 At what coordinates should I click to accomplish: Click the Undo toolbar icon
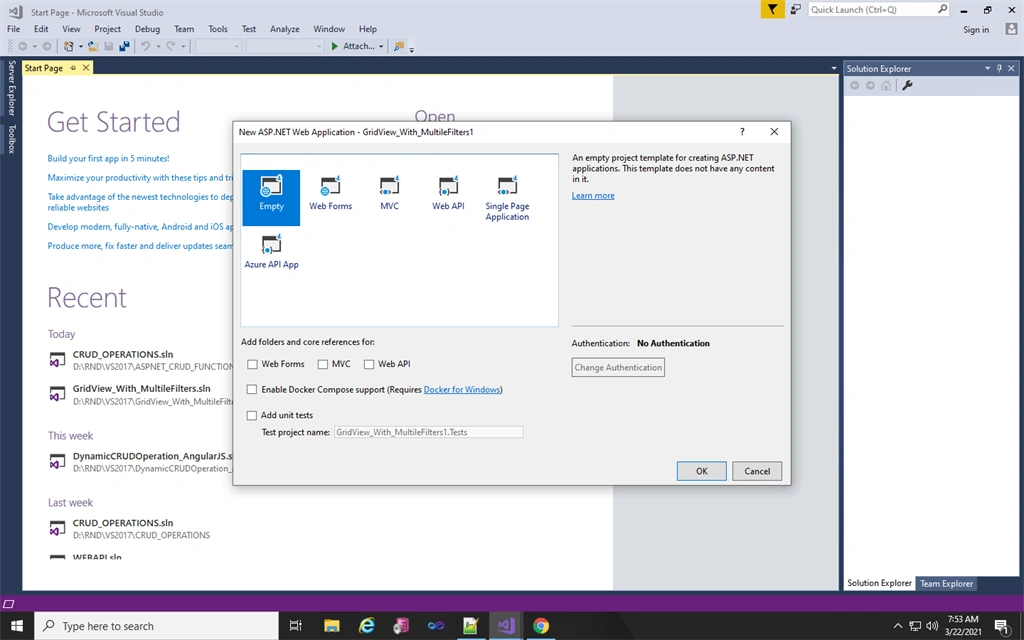point(146,46)
